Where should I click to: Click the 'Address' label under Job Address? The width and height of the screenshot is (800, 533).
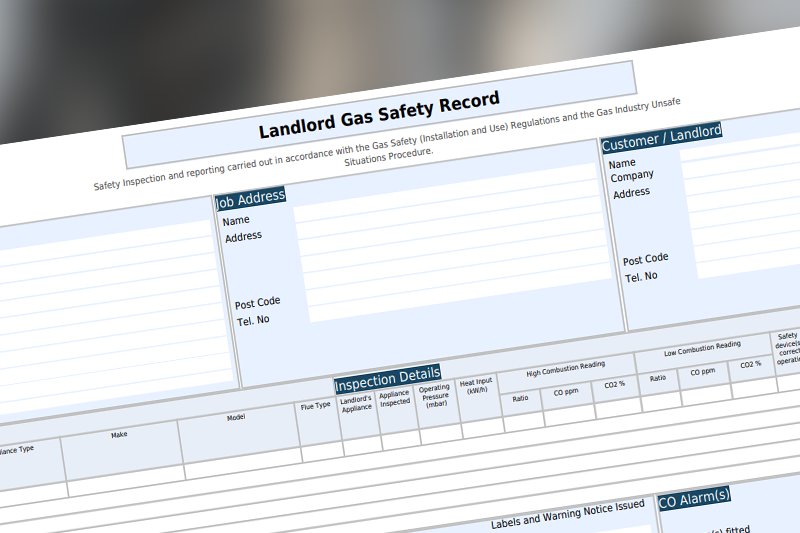coord(243,237)
